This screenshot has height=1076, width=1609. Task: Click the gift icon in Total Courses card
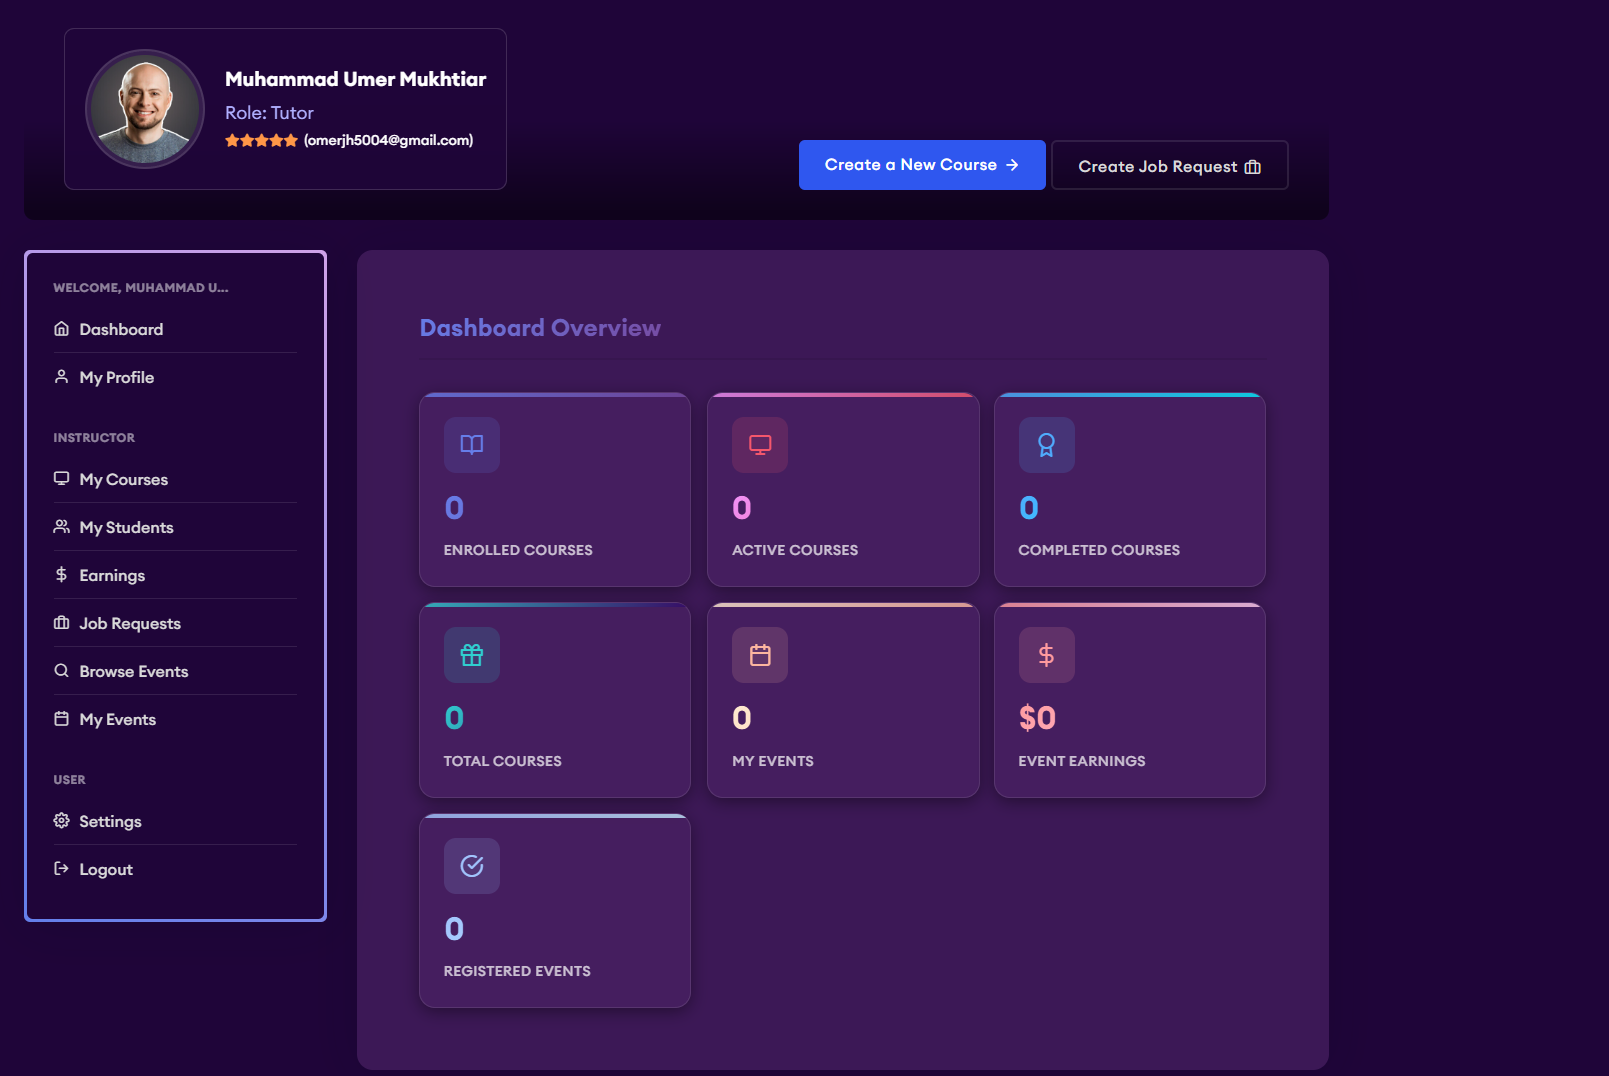pyautogui.click(x=472, y=655)
